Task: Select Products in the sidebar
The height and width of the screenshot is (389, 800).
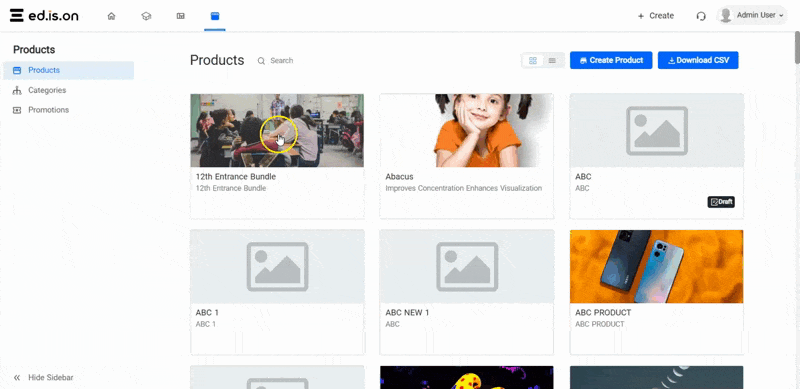Action: (x=68, y=70)
